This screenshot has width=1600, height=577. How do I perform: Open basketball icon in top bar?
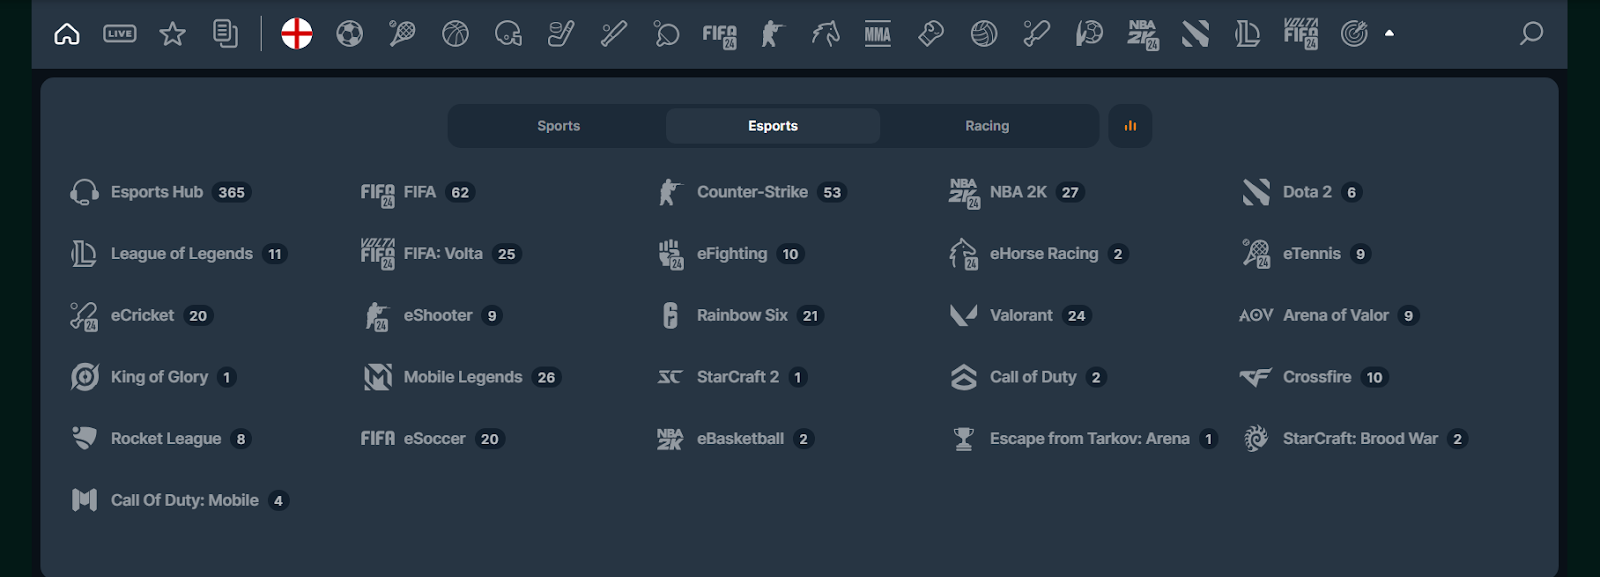tap(455, 34)
